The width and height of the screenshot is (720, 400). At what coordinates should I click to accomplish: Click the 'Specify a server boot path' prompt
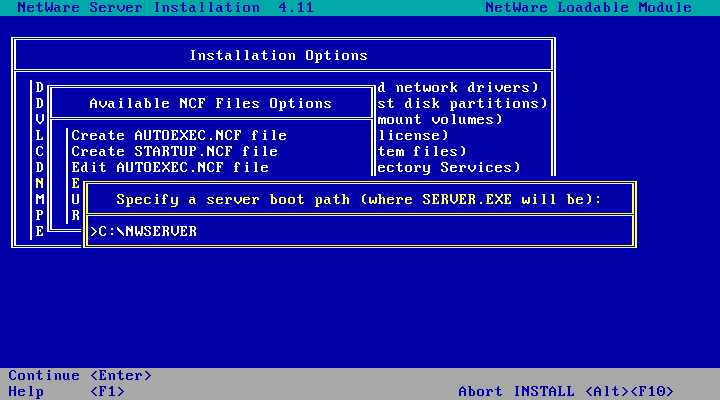[359, 199]
